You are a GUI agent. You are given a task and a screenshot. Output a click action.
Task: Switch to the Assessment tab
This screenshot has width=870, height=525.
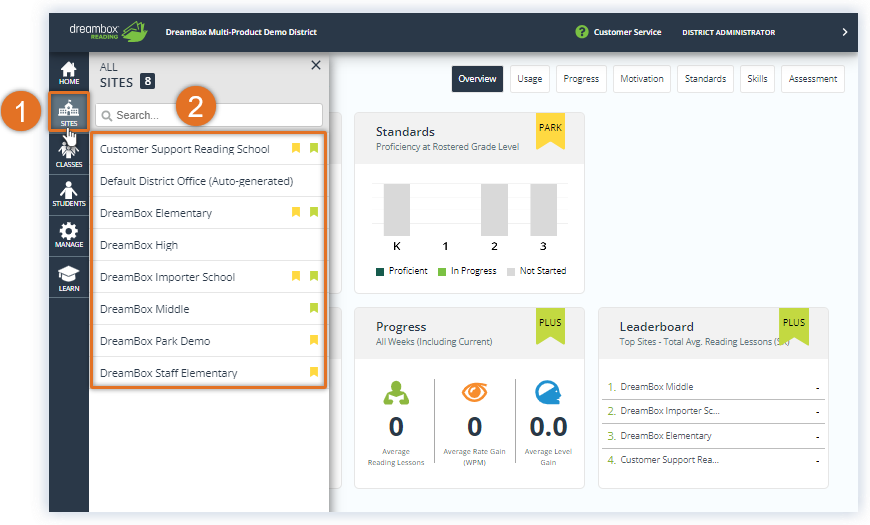813,79
